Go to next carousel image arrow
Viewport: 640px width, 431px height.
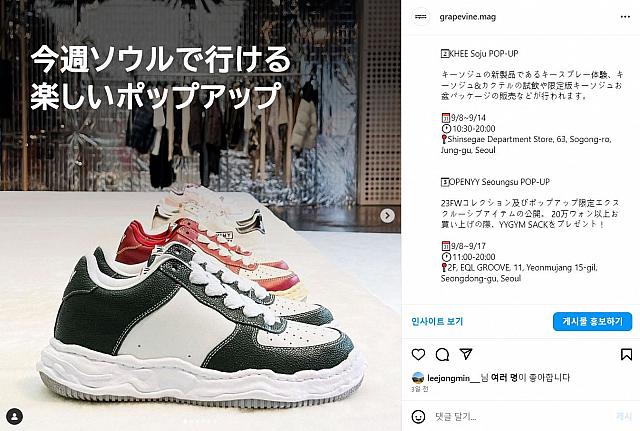pos(387,216)
